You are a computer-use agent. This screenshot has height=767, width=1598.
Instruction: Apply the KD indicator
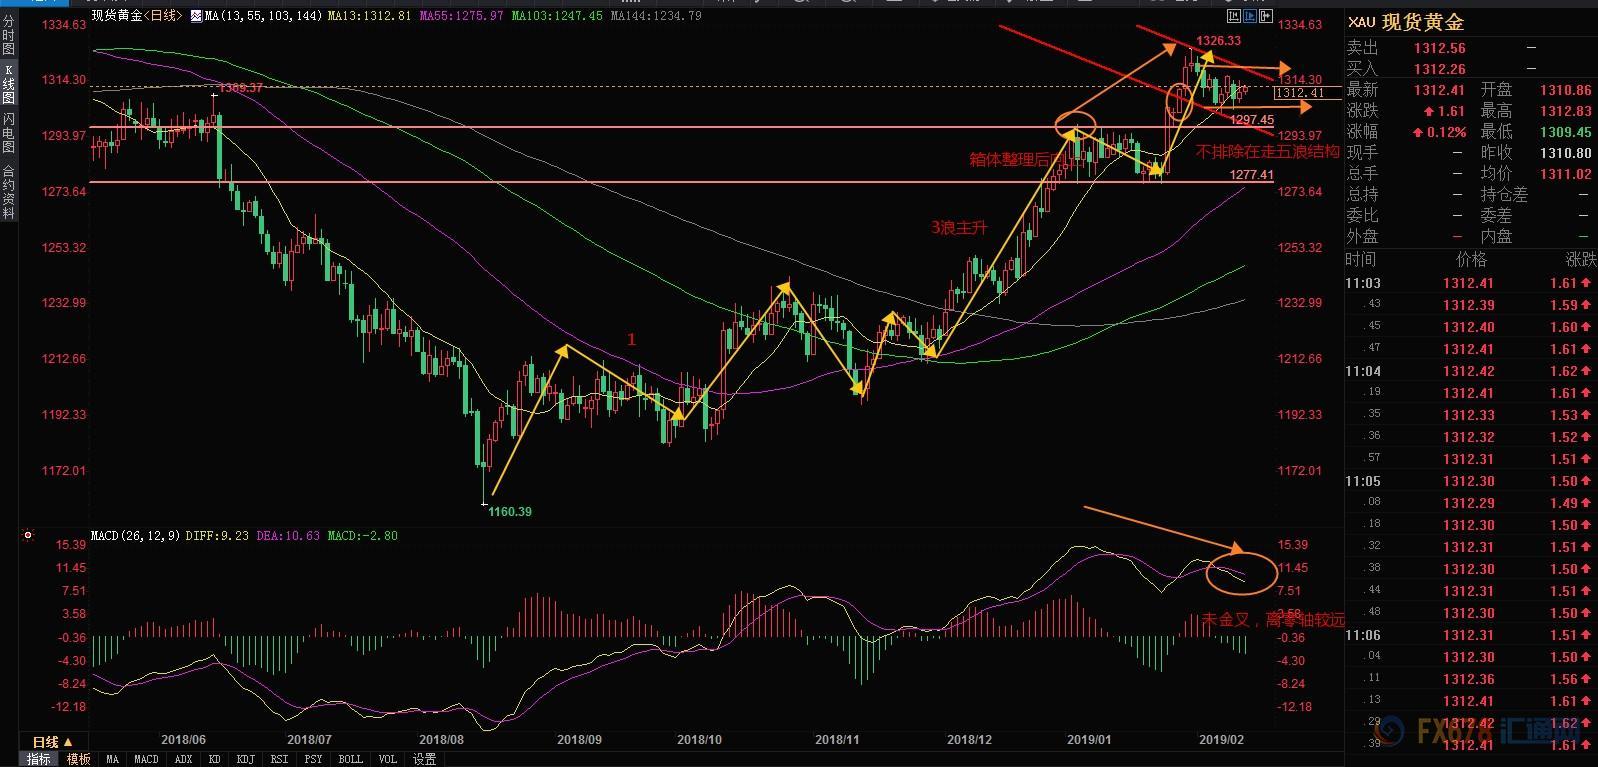point(215,759)
